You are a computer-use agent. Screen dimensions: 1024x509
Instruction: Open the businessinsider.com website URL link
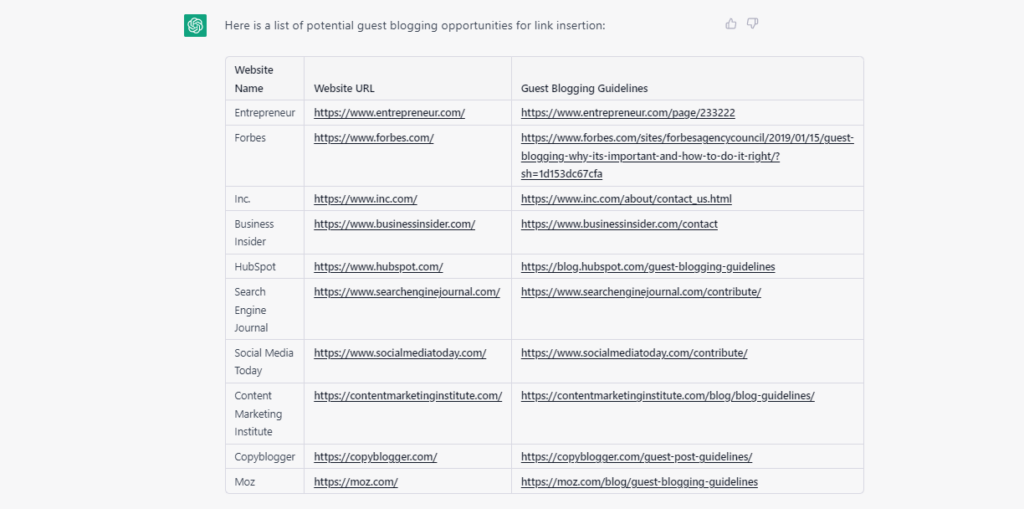394,223
